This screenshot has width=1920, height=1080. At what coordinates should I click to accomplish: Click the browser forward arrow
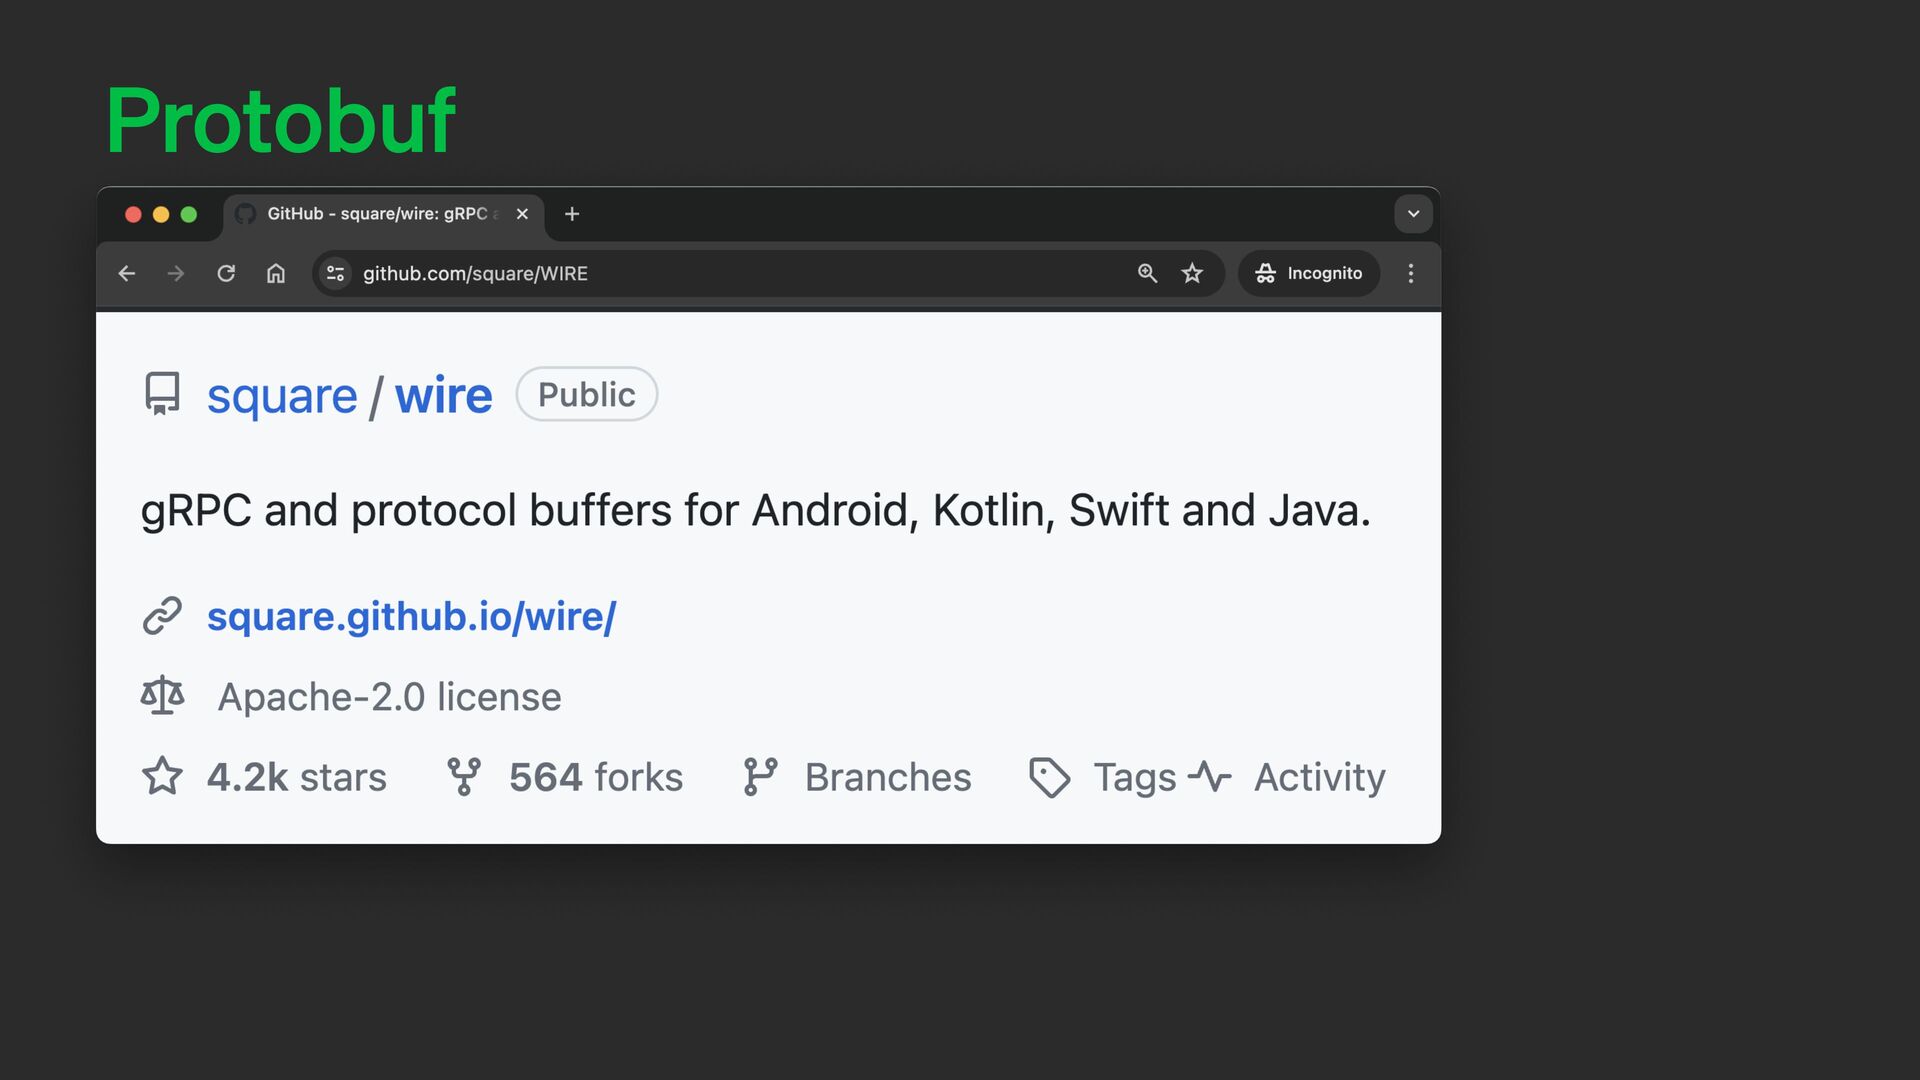coord(176,273)
